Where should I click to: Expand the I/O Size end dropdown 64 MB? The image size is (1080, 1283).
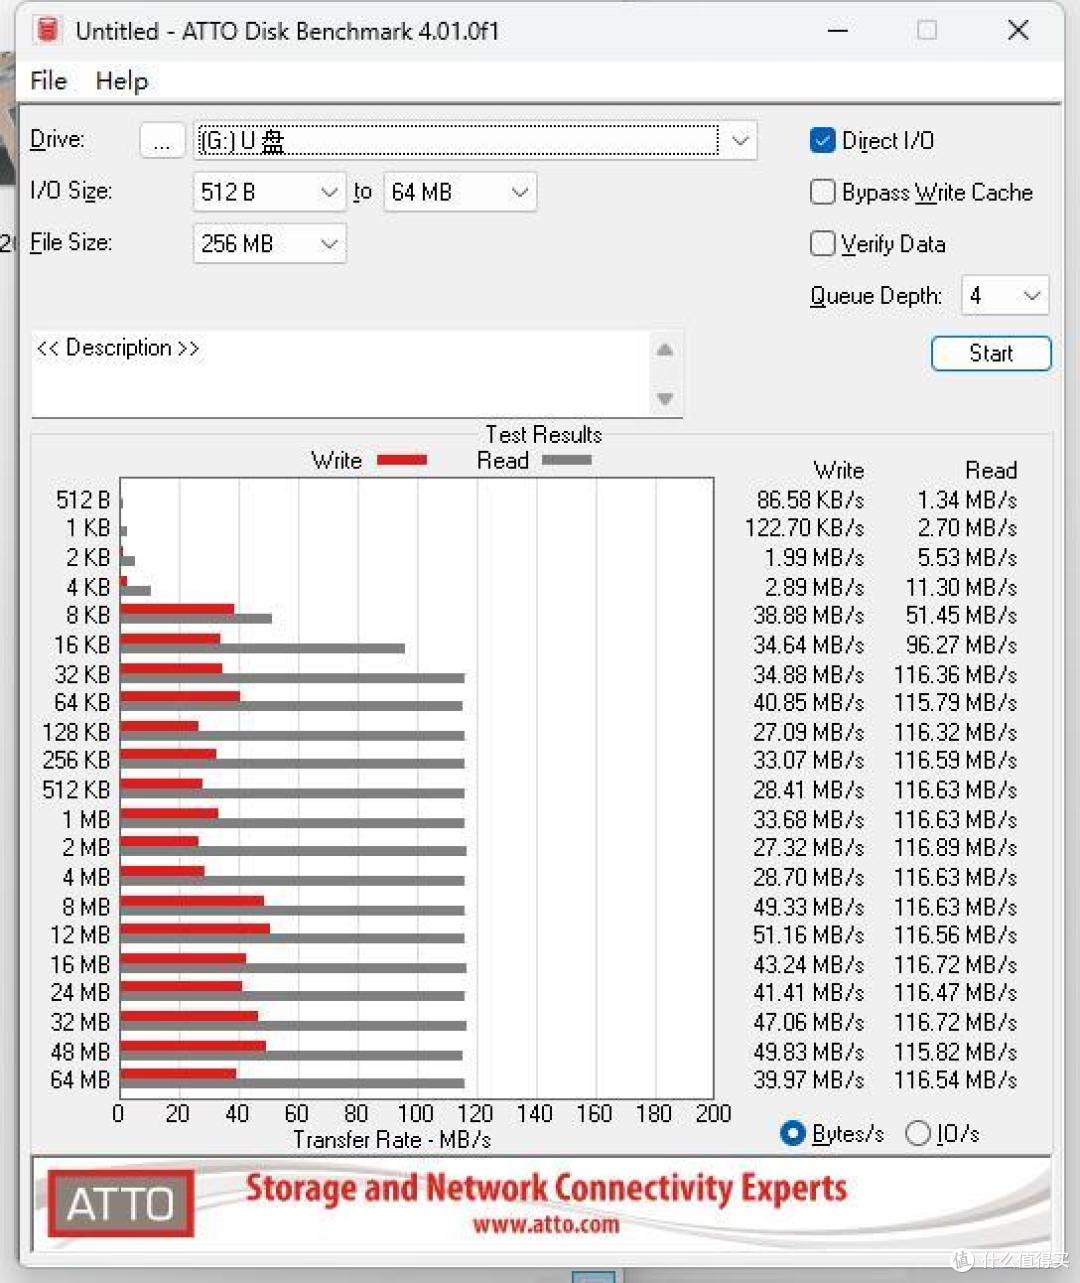pos(460,192)
